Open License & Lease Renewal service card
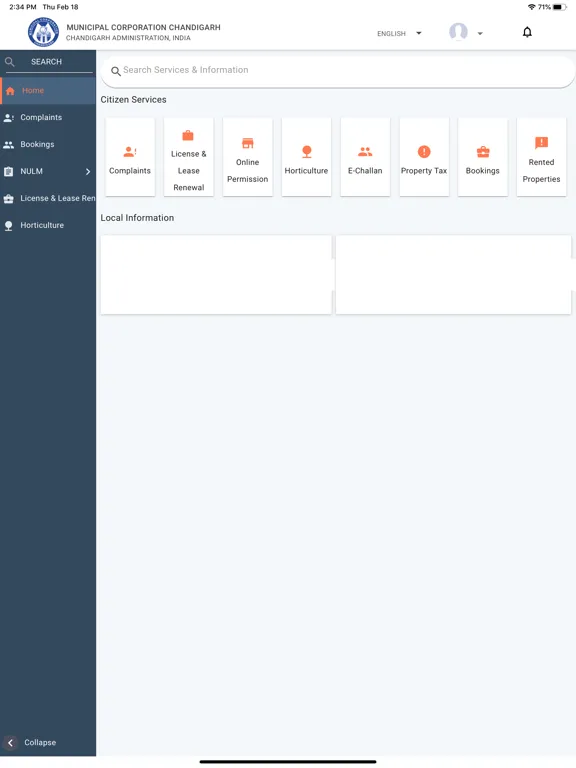576x768 pixels. (x=189, y=157)
